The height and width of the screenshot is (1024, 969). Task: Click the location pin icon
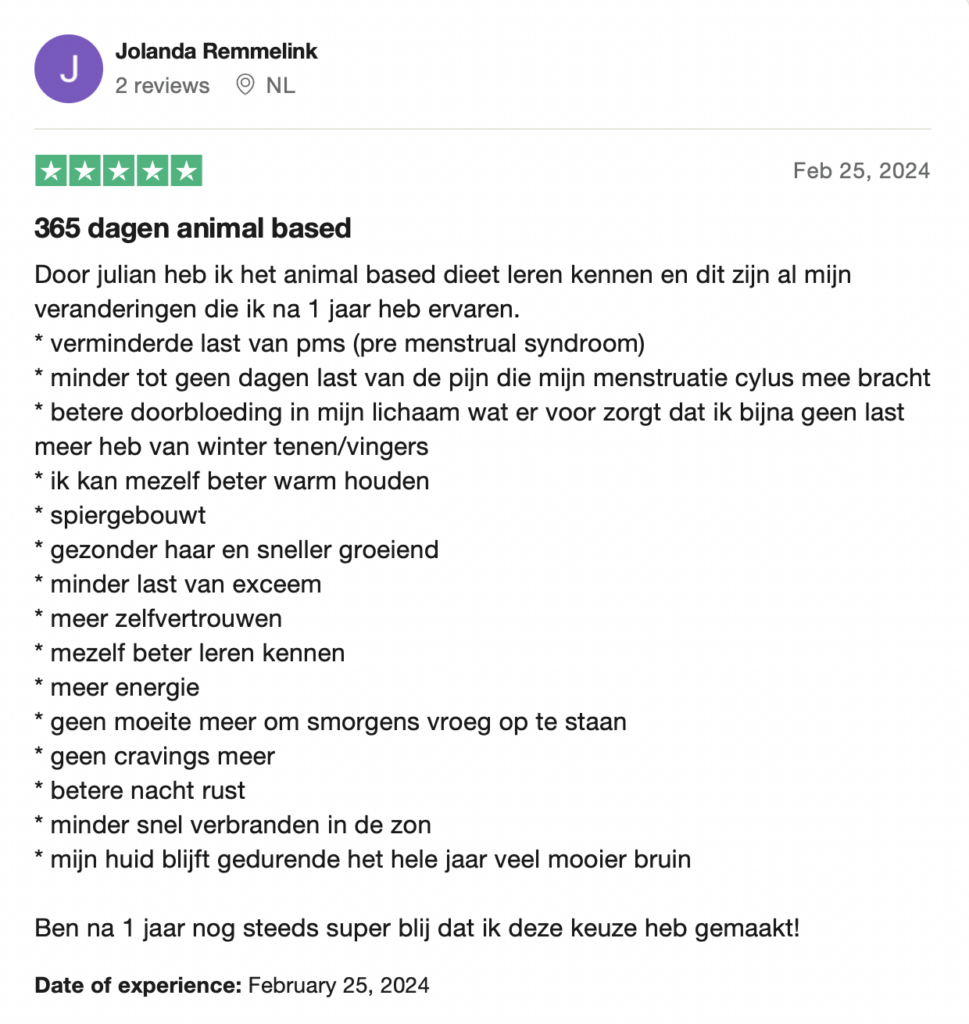click(x=245, y=86)
